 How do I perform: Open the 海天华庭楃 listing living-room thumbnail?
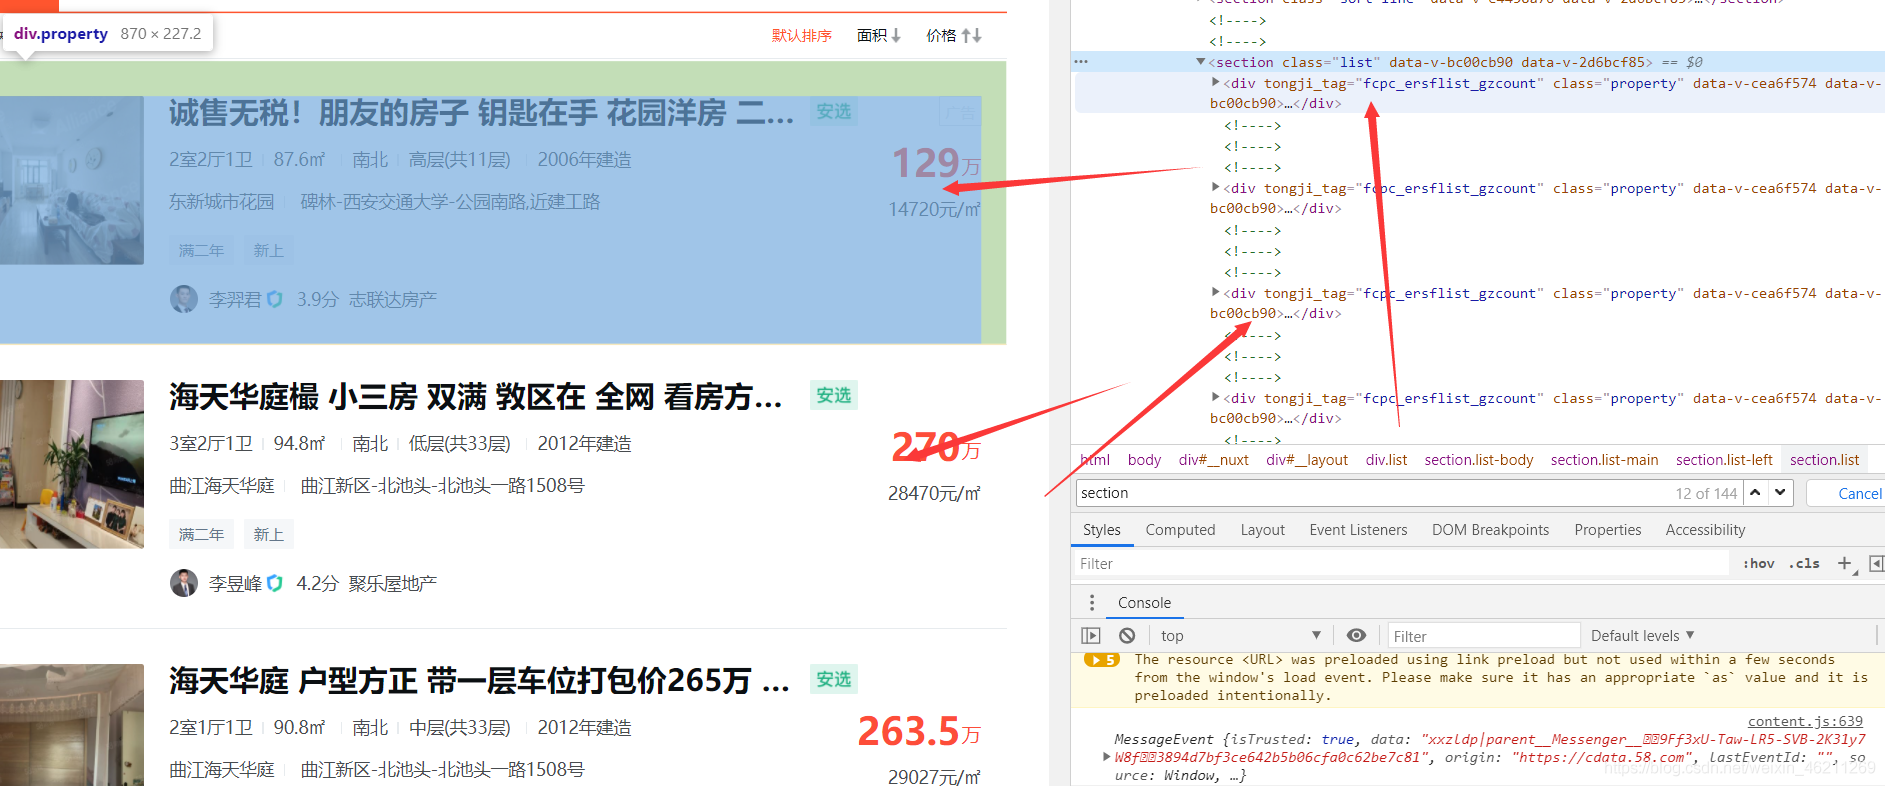point(72,464)
